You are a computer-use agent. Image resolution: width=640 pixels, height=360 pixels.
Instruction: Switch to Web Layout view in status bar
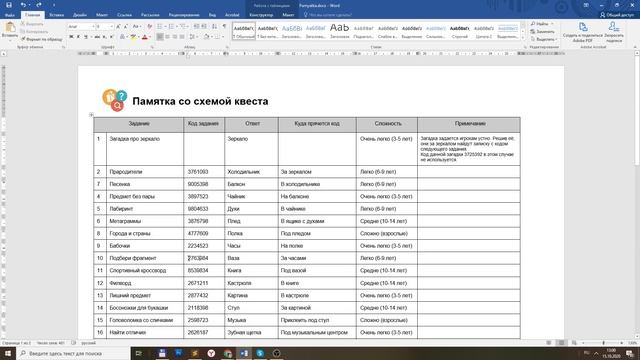coord(574,343)
